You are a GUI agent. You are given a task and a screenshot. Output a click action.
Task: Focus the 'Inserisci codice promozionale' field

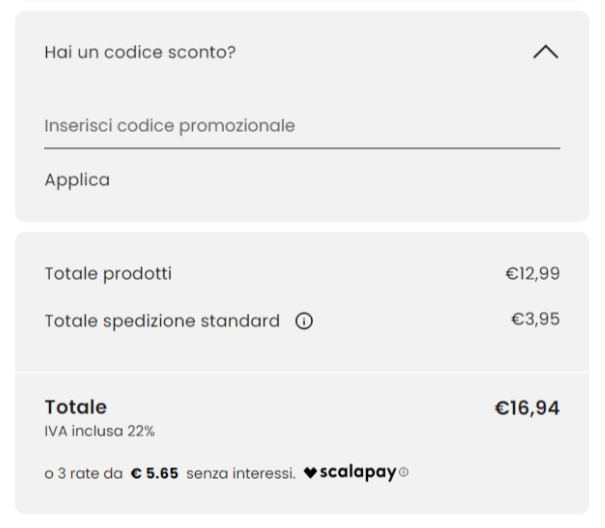pyautogui.click(x=300, y=126)
